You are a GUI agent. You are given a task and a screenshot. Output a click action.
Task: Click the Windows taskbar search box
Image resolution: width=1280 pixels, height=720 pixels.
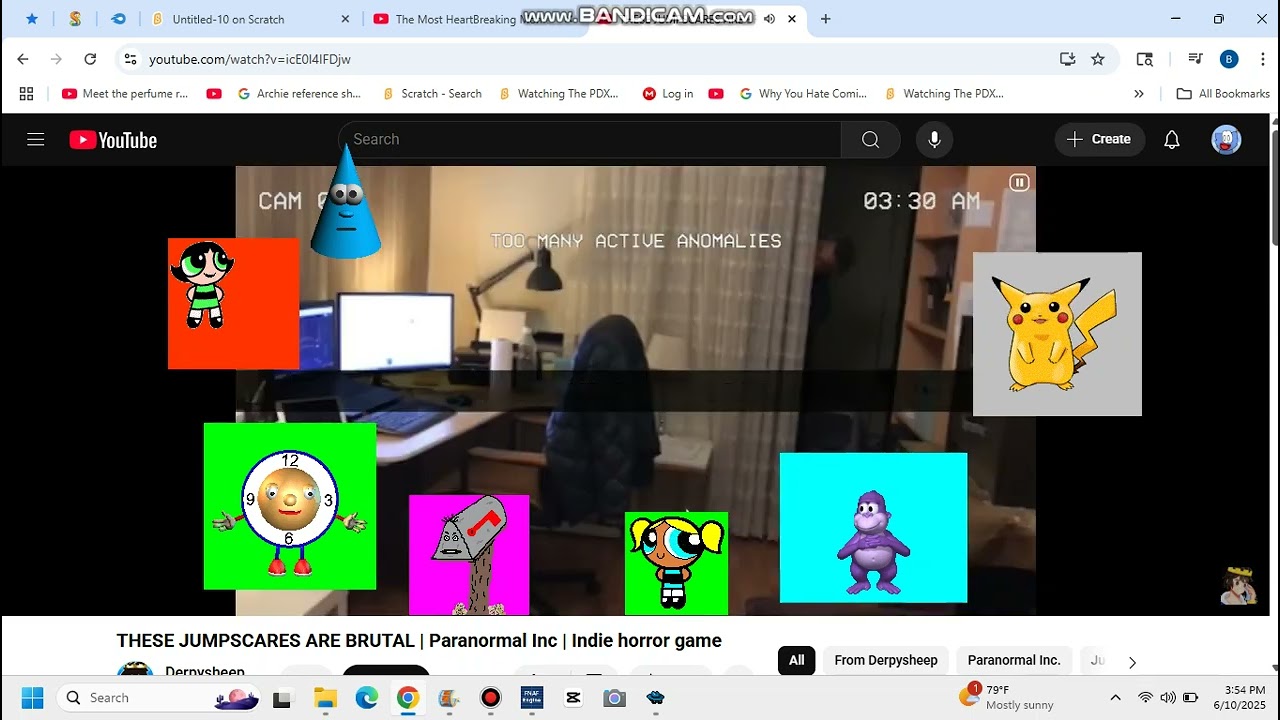coord(160,698)
